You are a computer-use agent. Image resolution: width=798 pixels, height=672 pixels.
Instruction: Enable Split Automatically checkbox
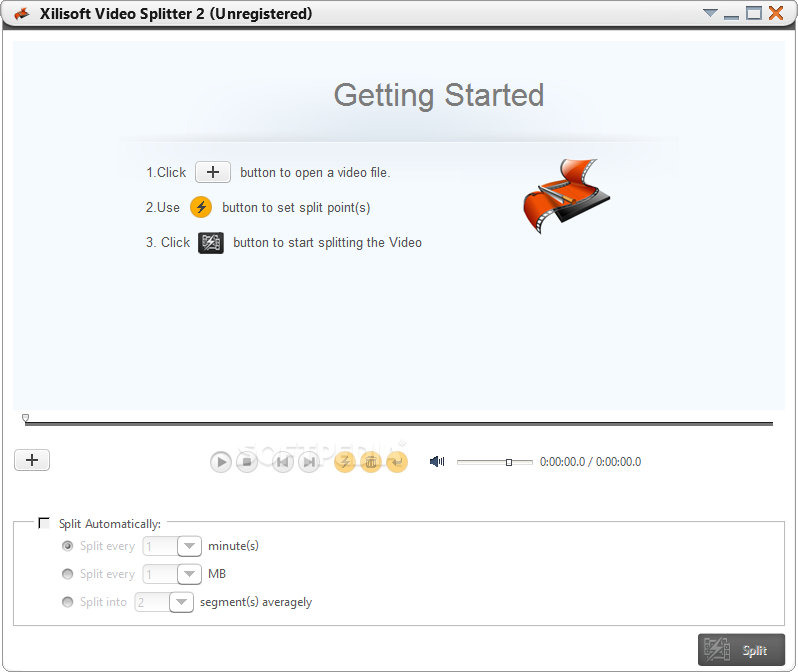coord(44,523)
